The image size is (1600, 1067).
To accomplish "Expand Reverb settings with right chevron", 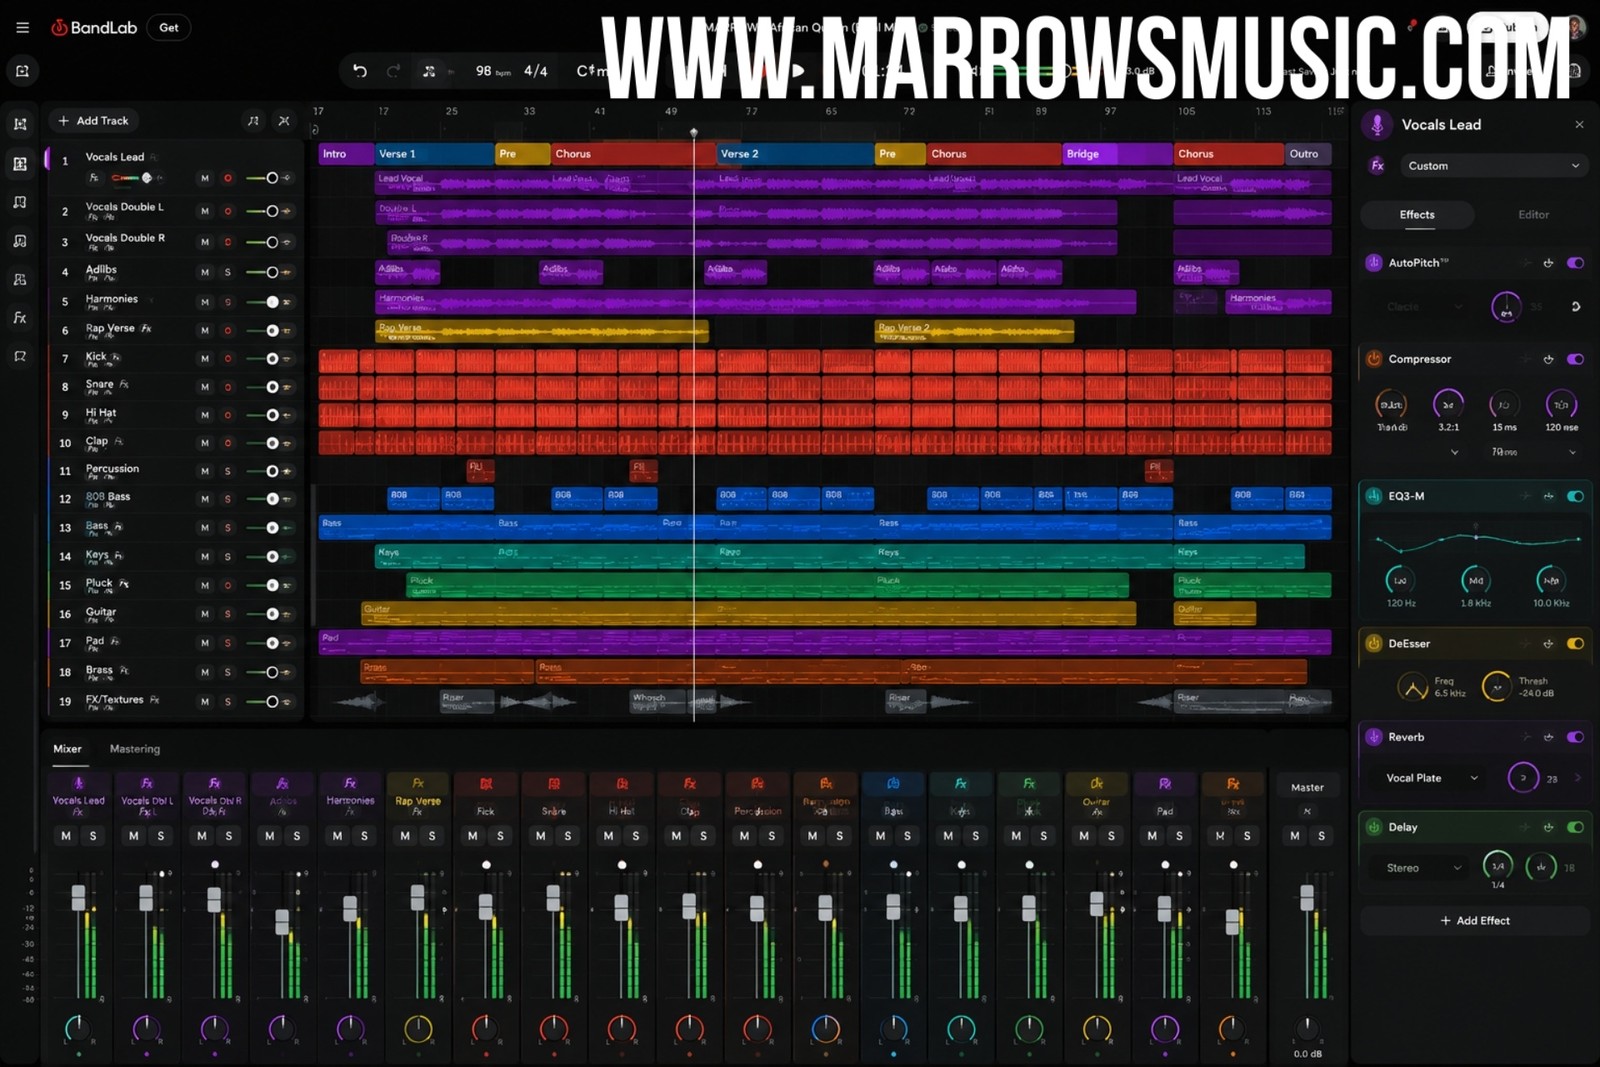I will pyautogui.click(x=1579, y=778).
